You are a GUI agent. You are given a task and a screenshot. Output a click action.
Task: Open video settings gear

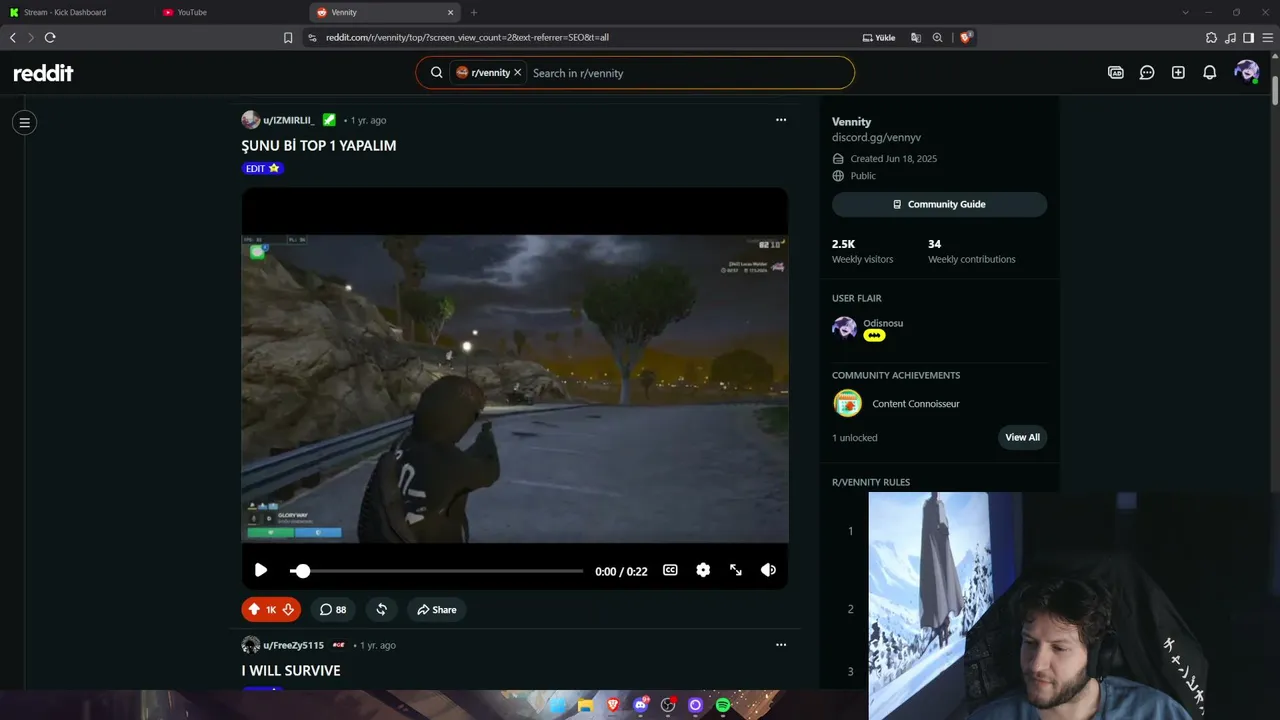703,570
